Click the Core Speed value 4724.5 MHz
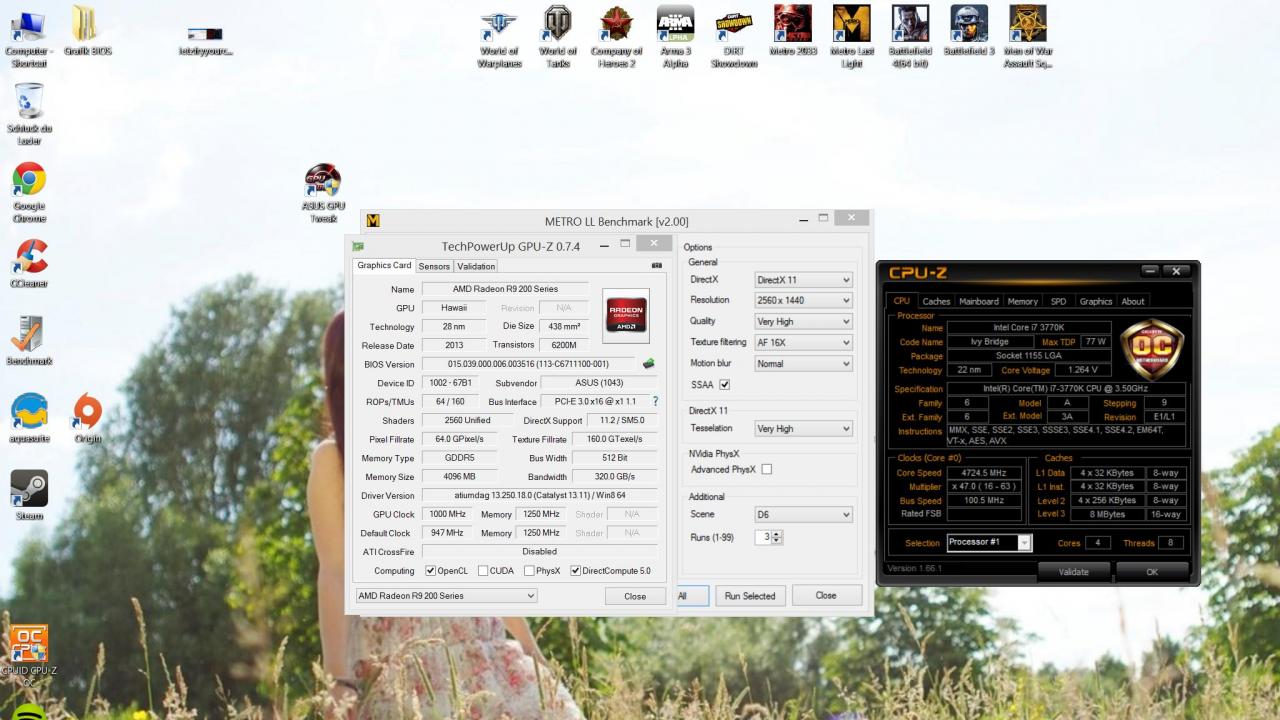The image size is (1280, 720). click(x=985, y=473)
